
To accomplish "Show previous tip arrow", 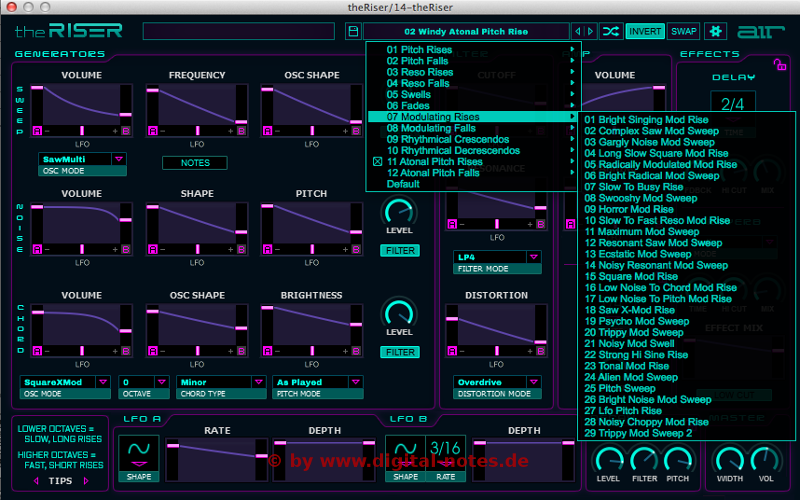I will 36,481.
